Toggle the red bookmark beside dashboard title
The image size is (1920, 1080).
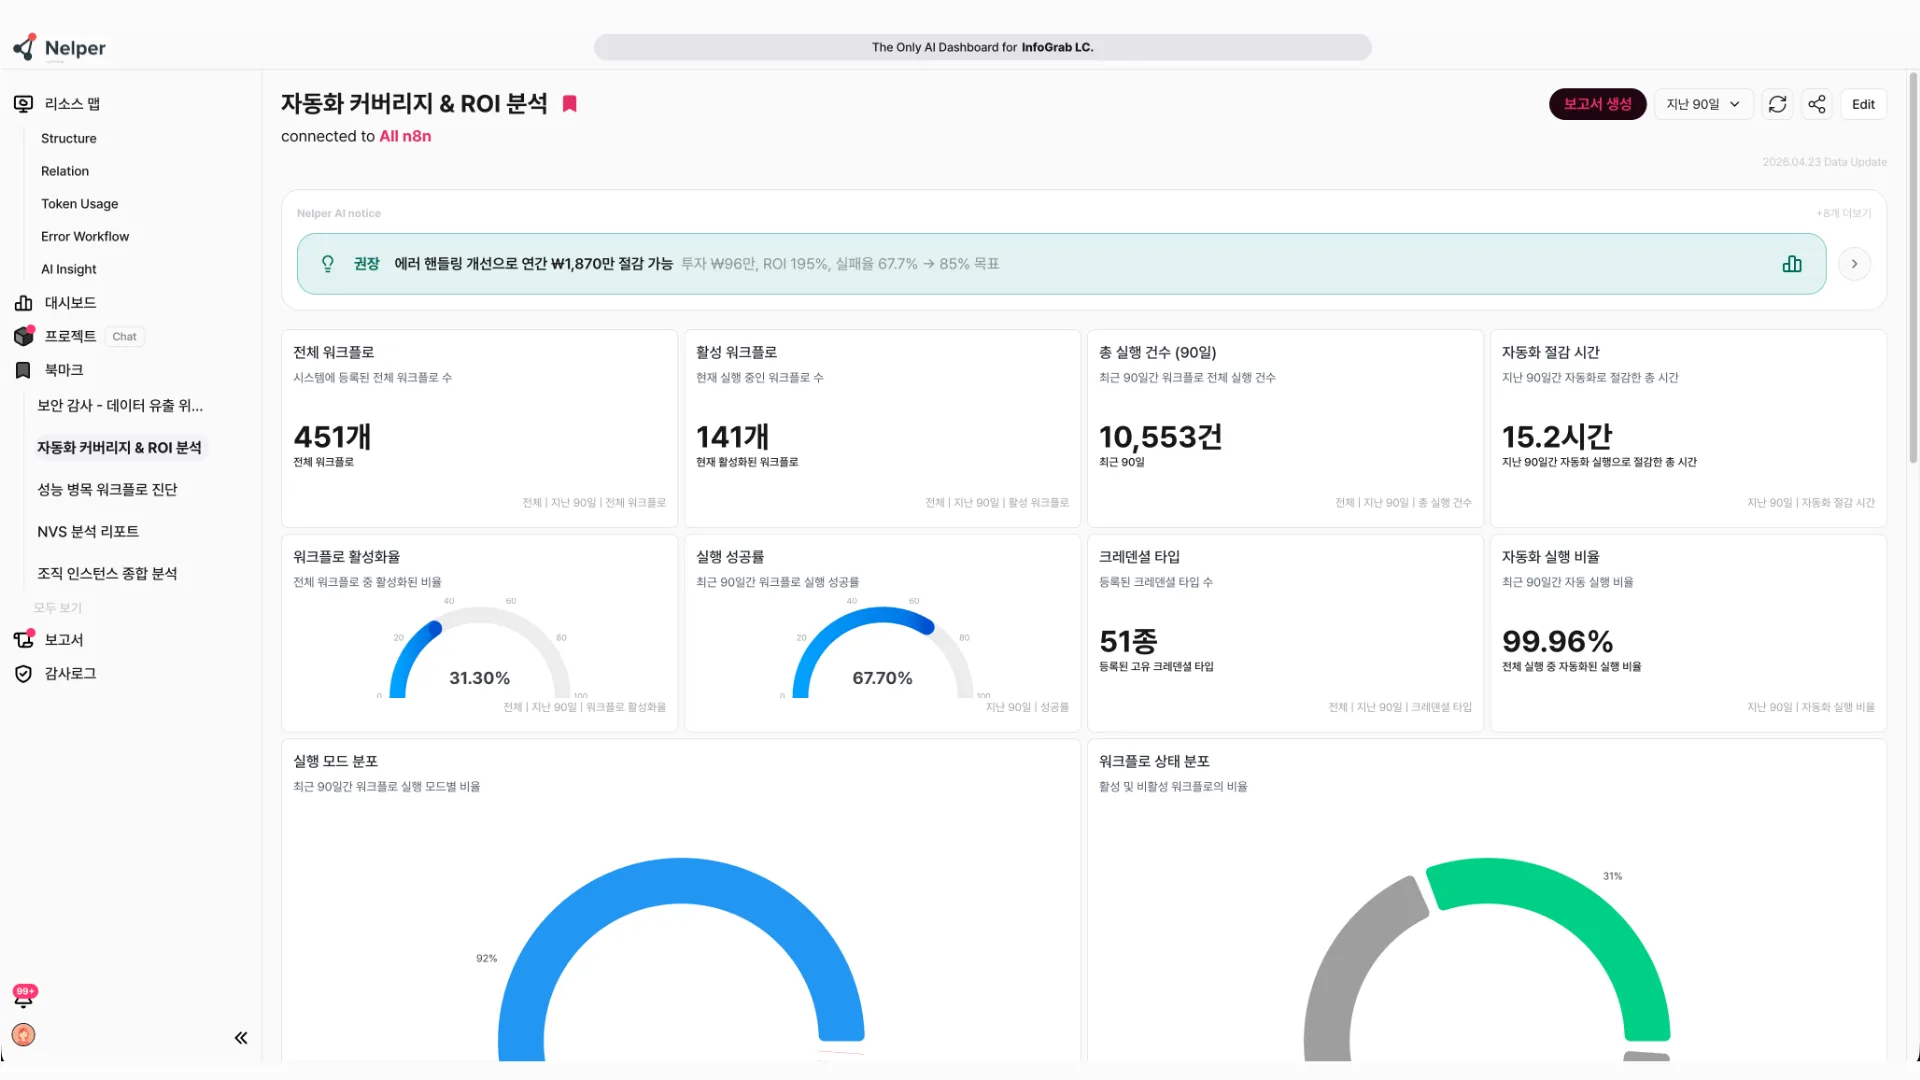(570, 104)
